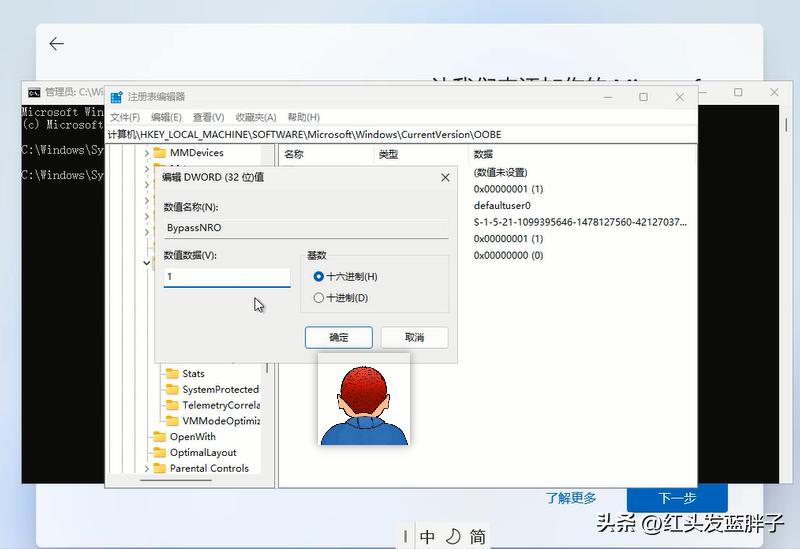Image resolution: width=800 pixels, height=549 pixels.
Task: Select the SystemProtected tree key
Action: [220, 389]
